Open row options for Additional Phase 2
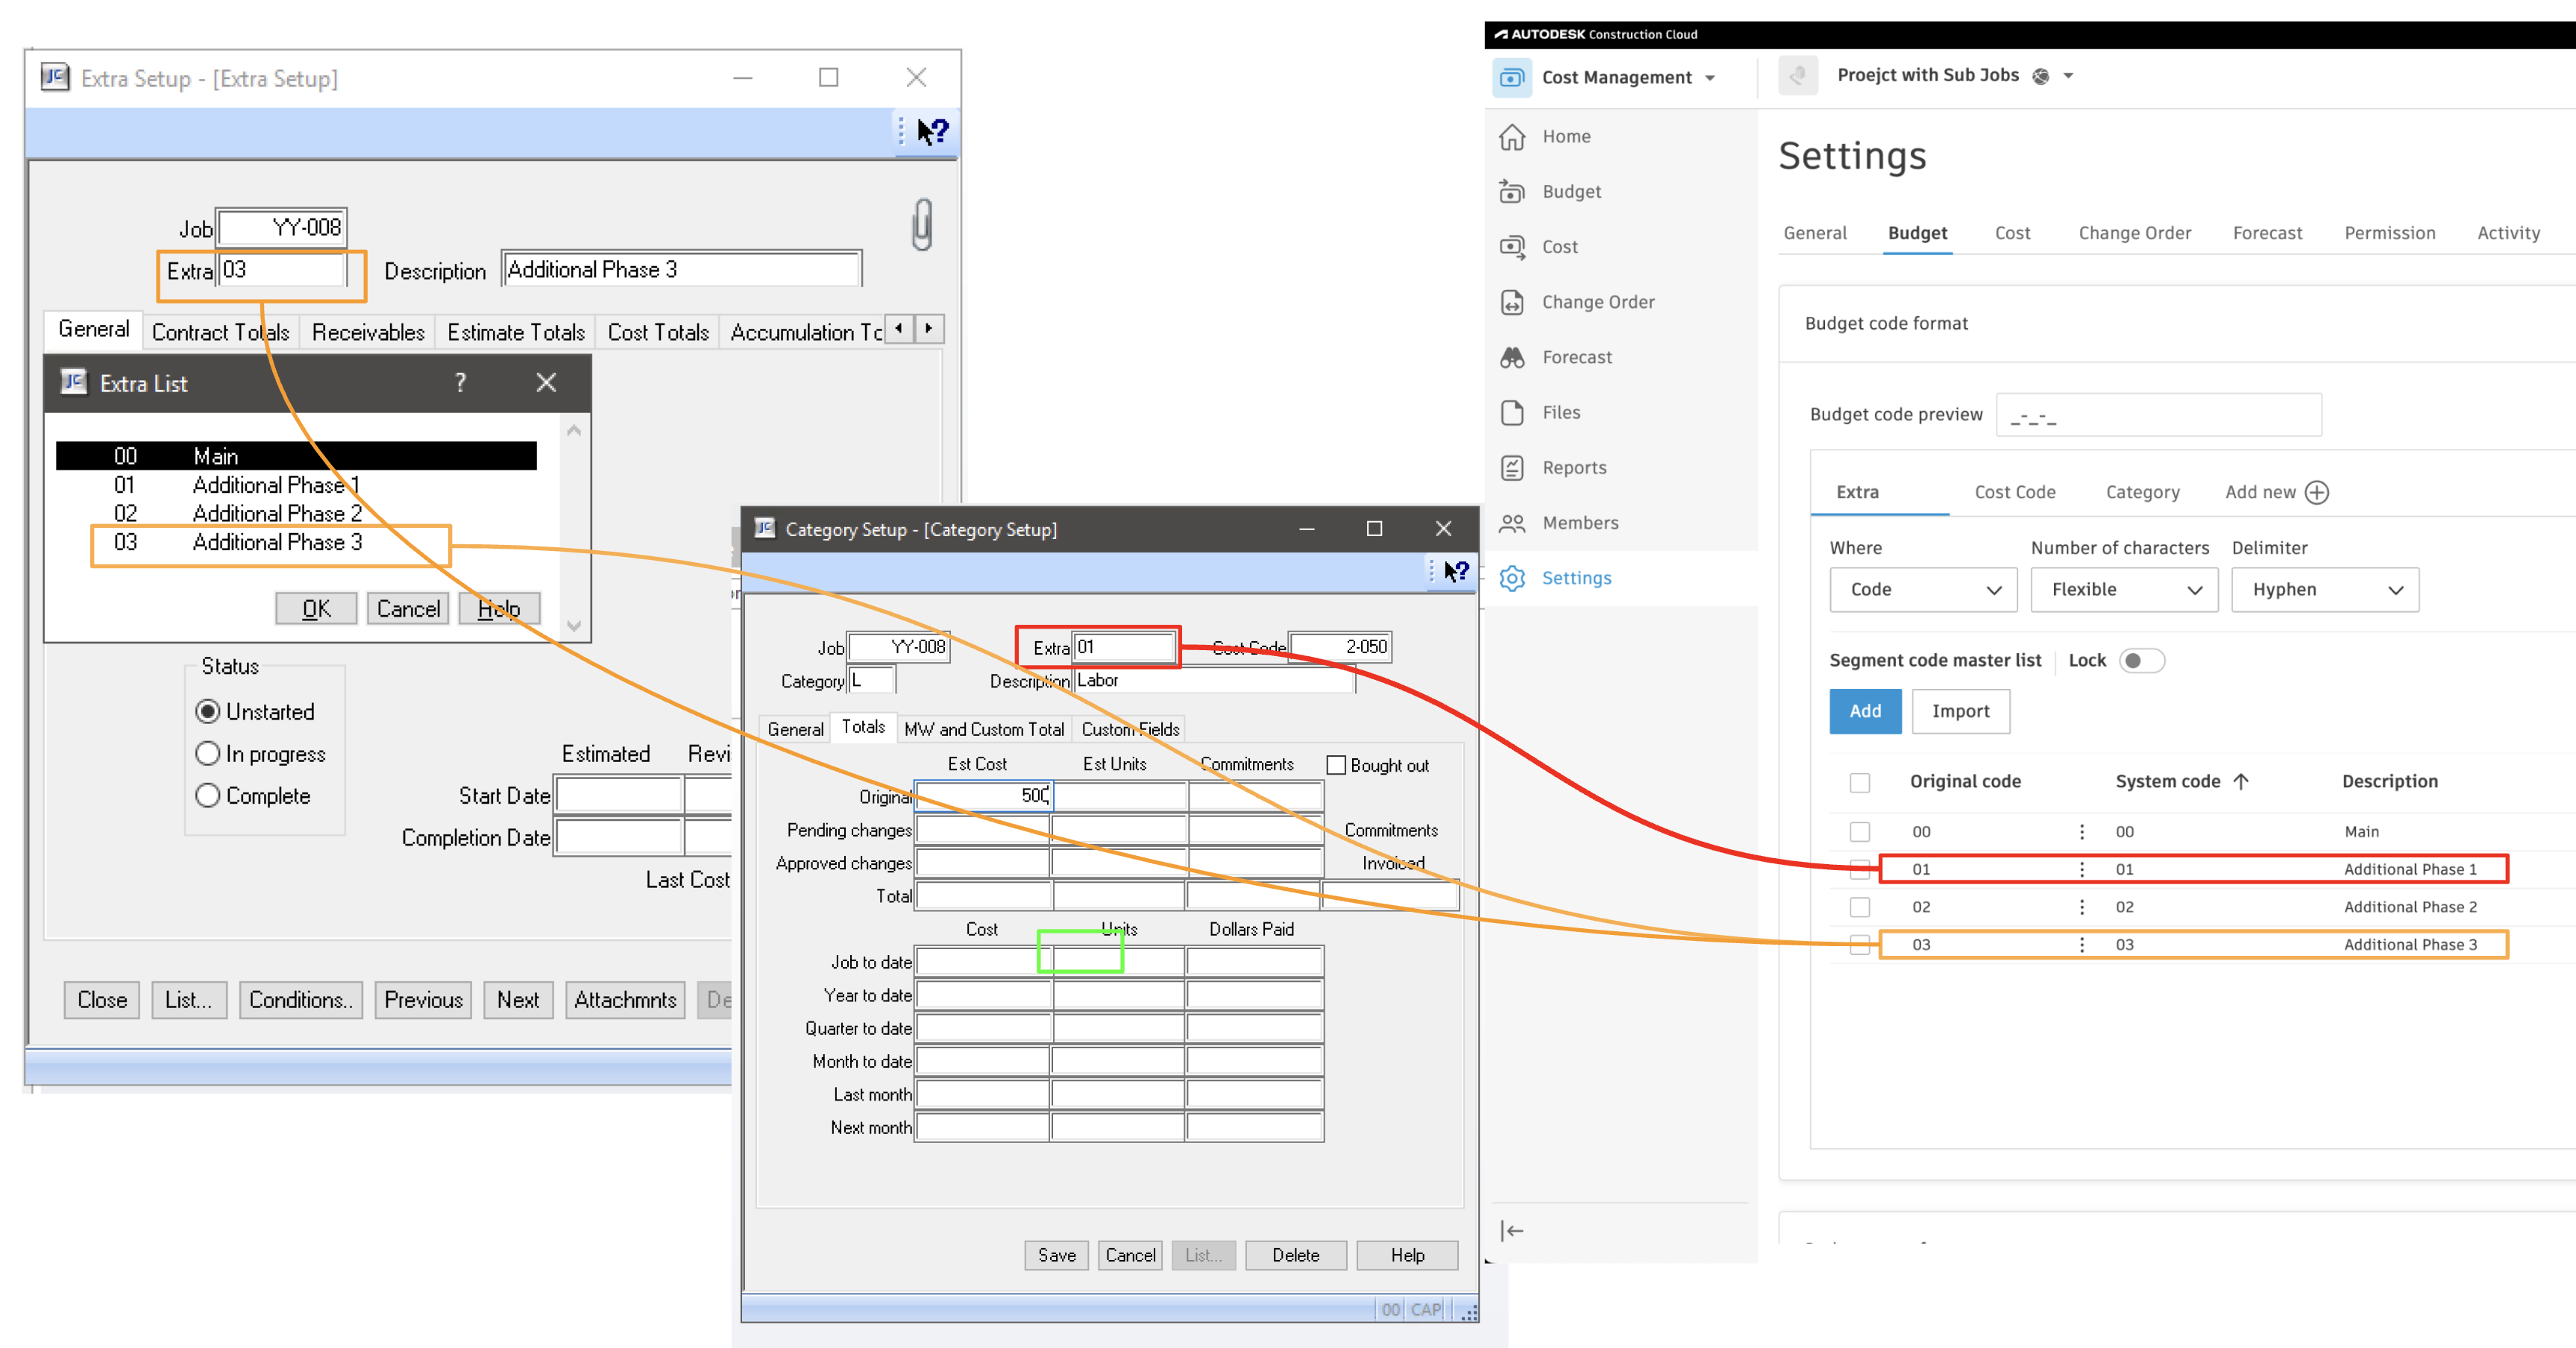The width and height of the screenshot is (2576, 1348). click(x=2082, y=907)
